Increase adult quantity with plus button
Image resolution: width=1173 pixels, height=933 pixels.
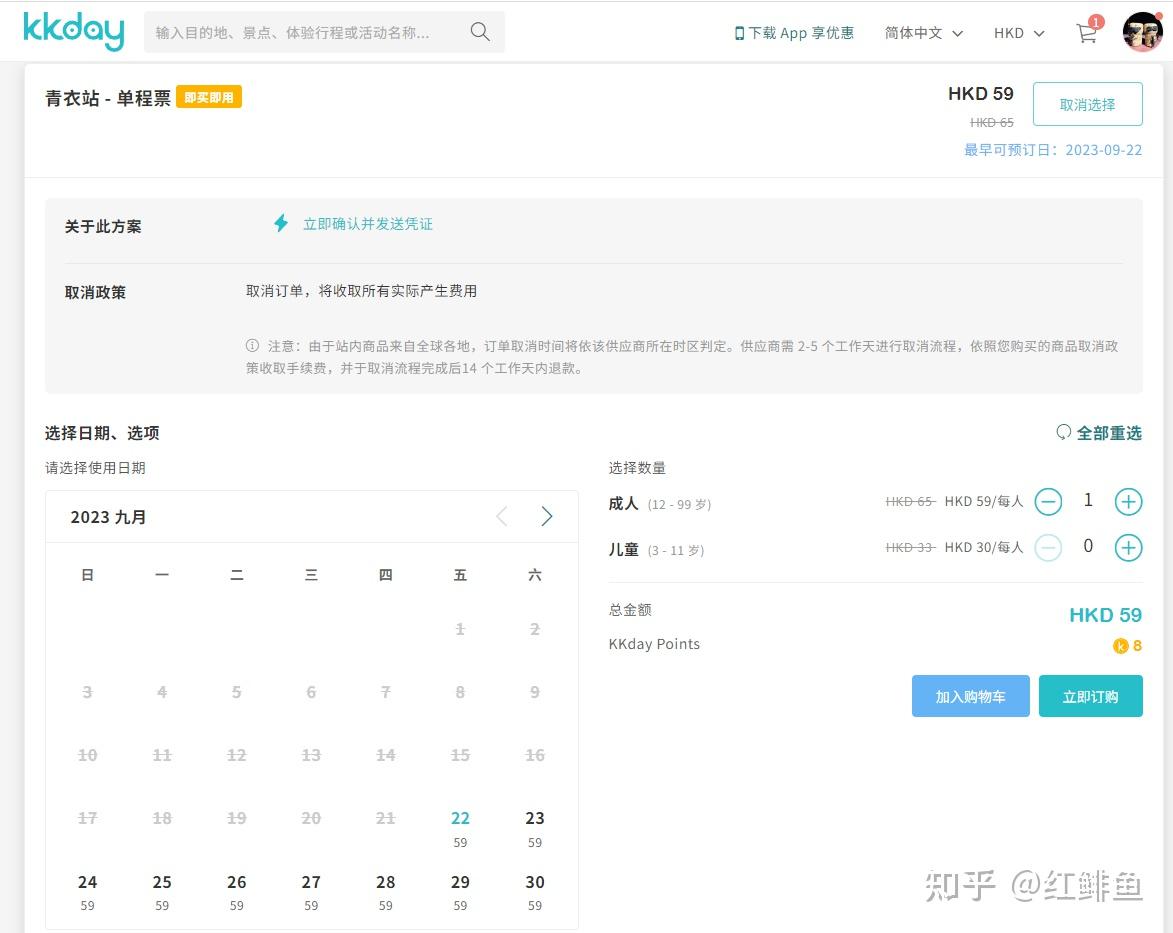point(1128,501)
